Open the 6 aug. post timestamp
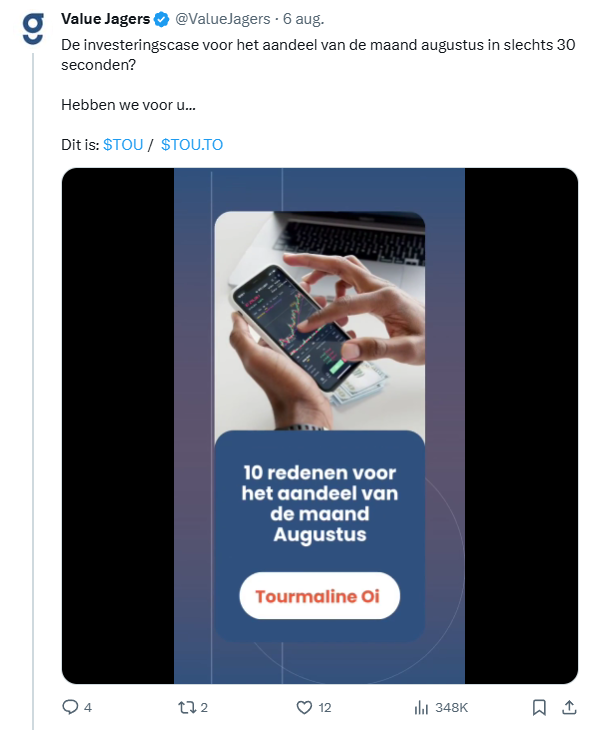 tap(303, 19)
